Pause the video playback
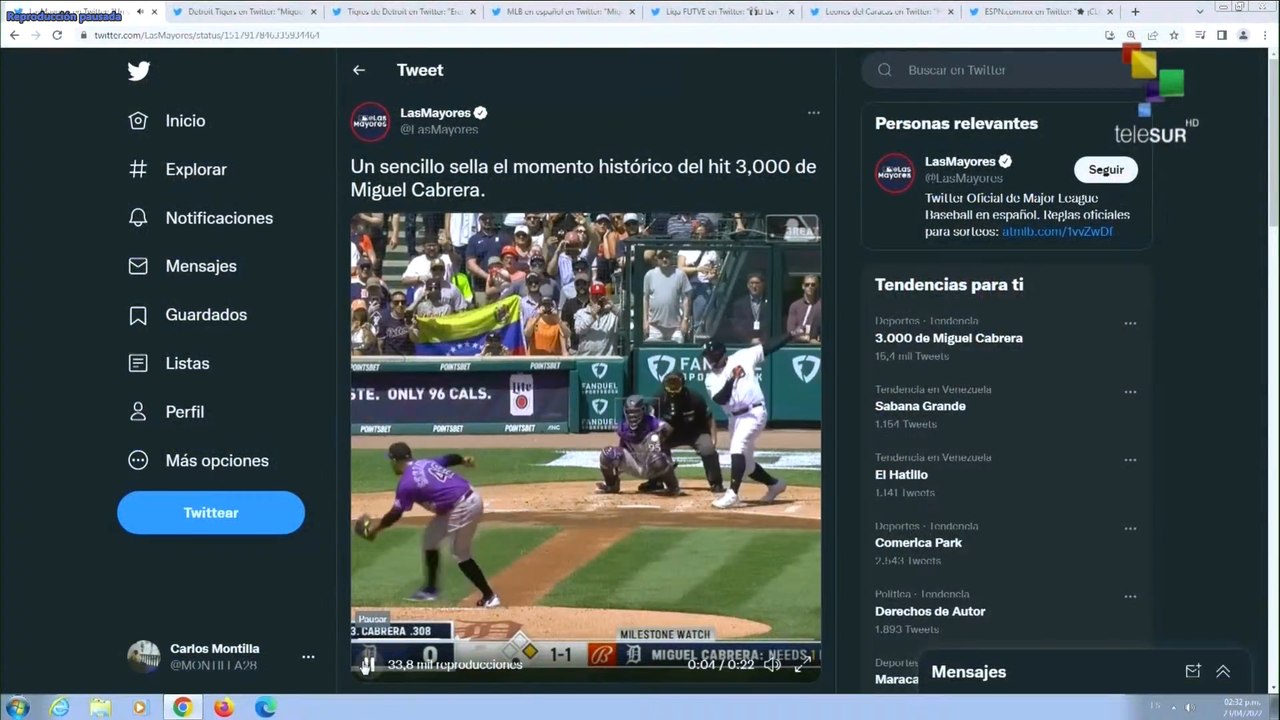Screen dimensions: 1280x720 pos(368,664)
